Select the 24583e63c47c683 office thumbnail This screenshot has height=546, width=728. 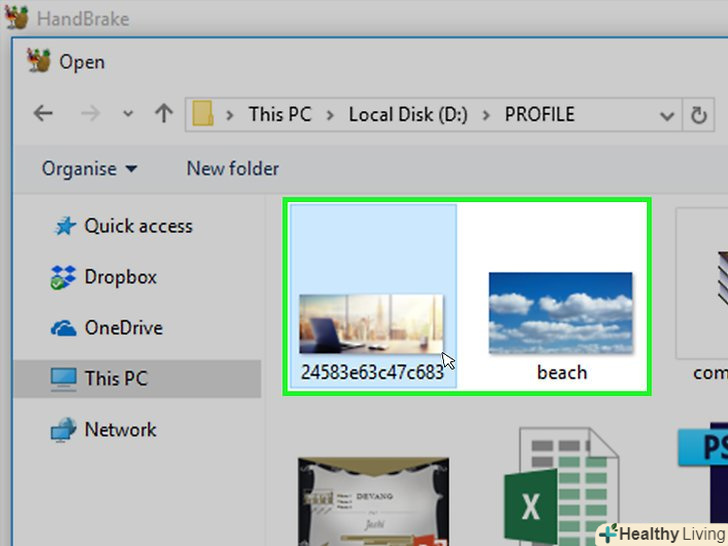point(371,324)
